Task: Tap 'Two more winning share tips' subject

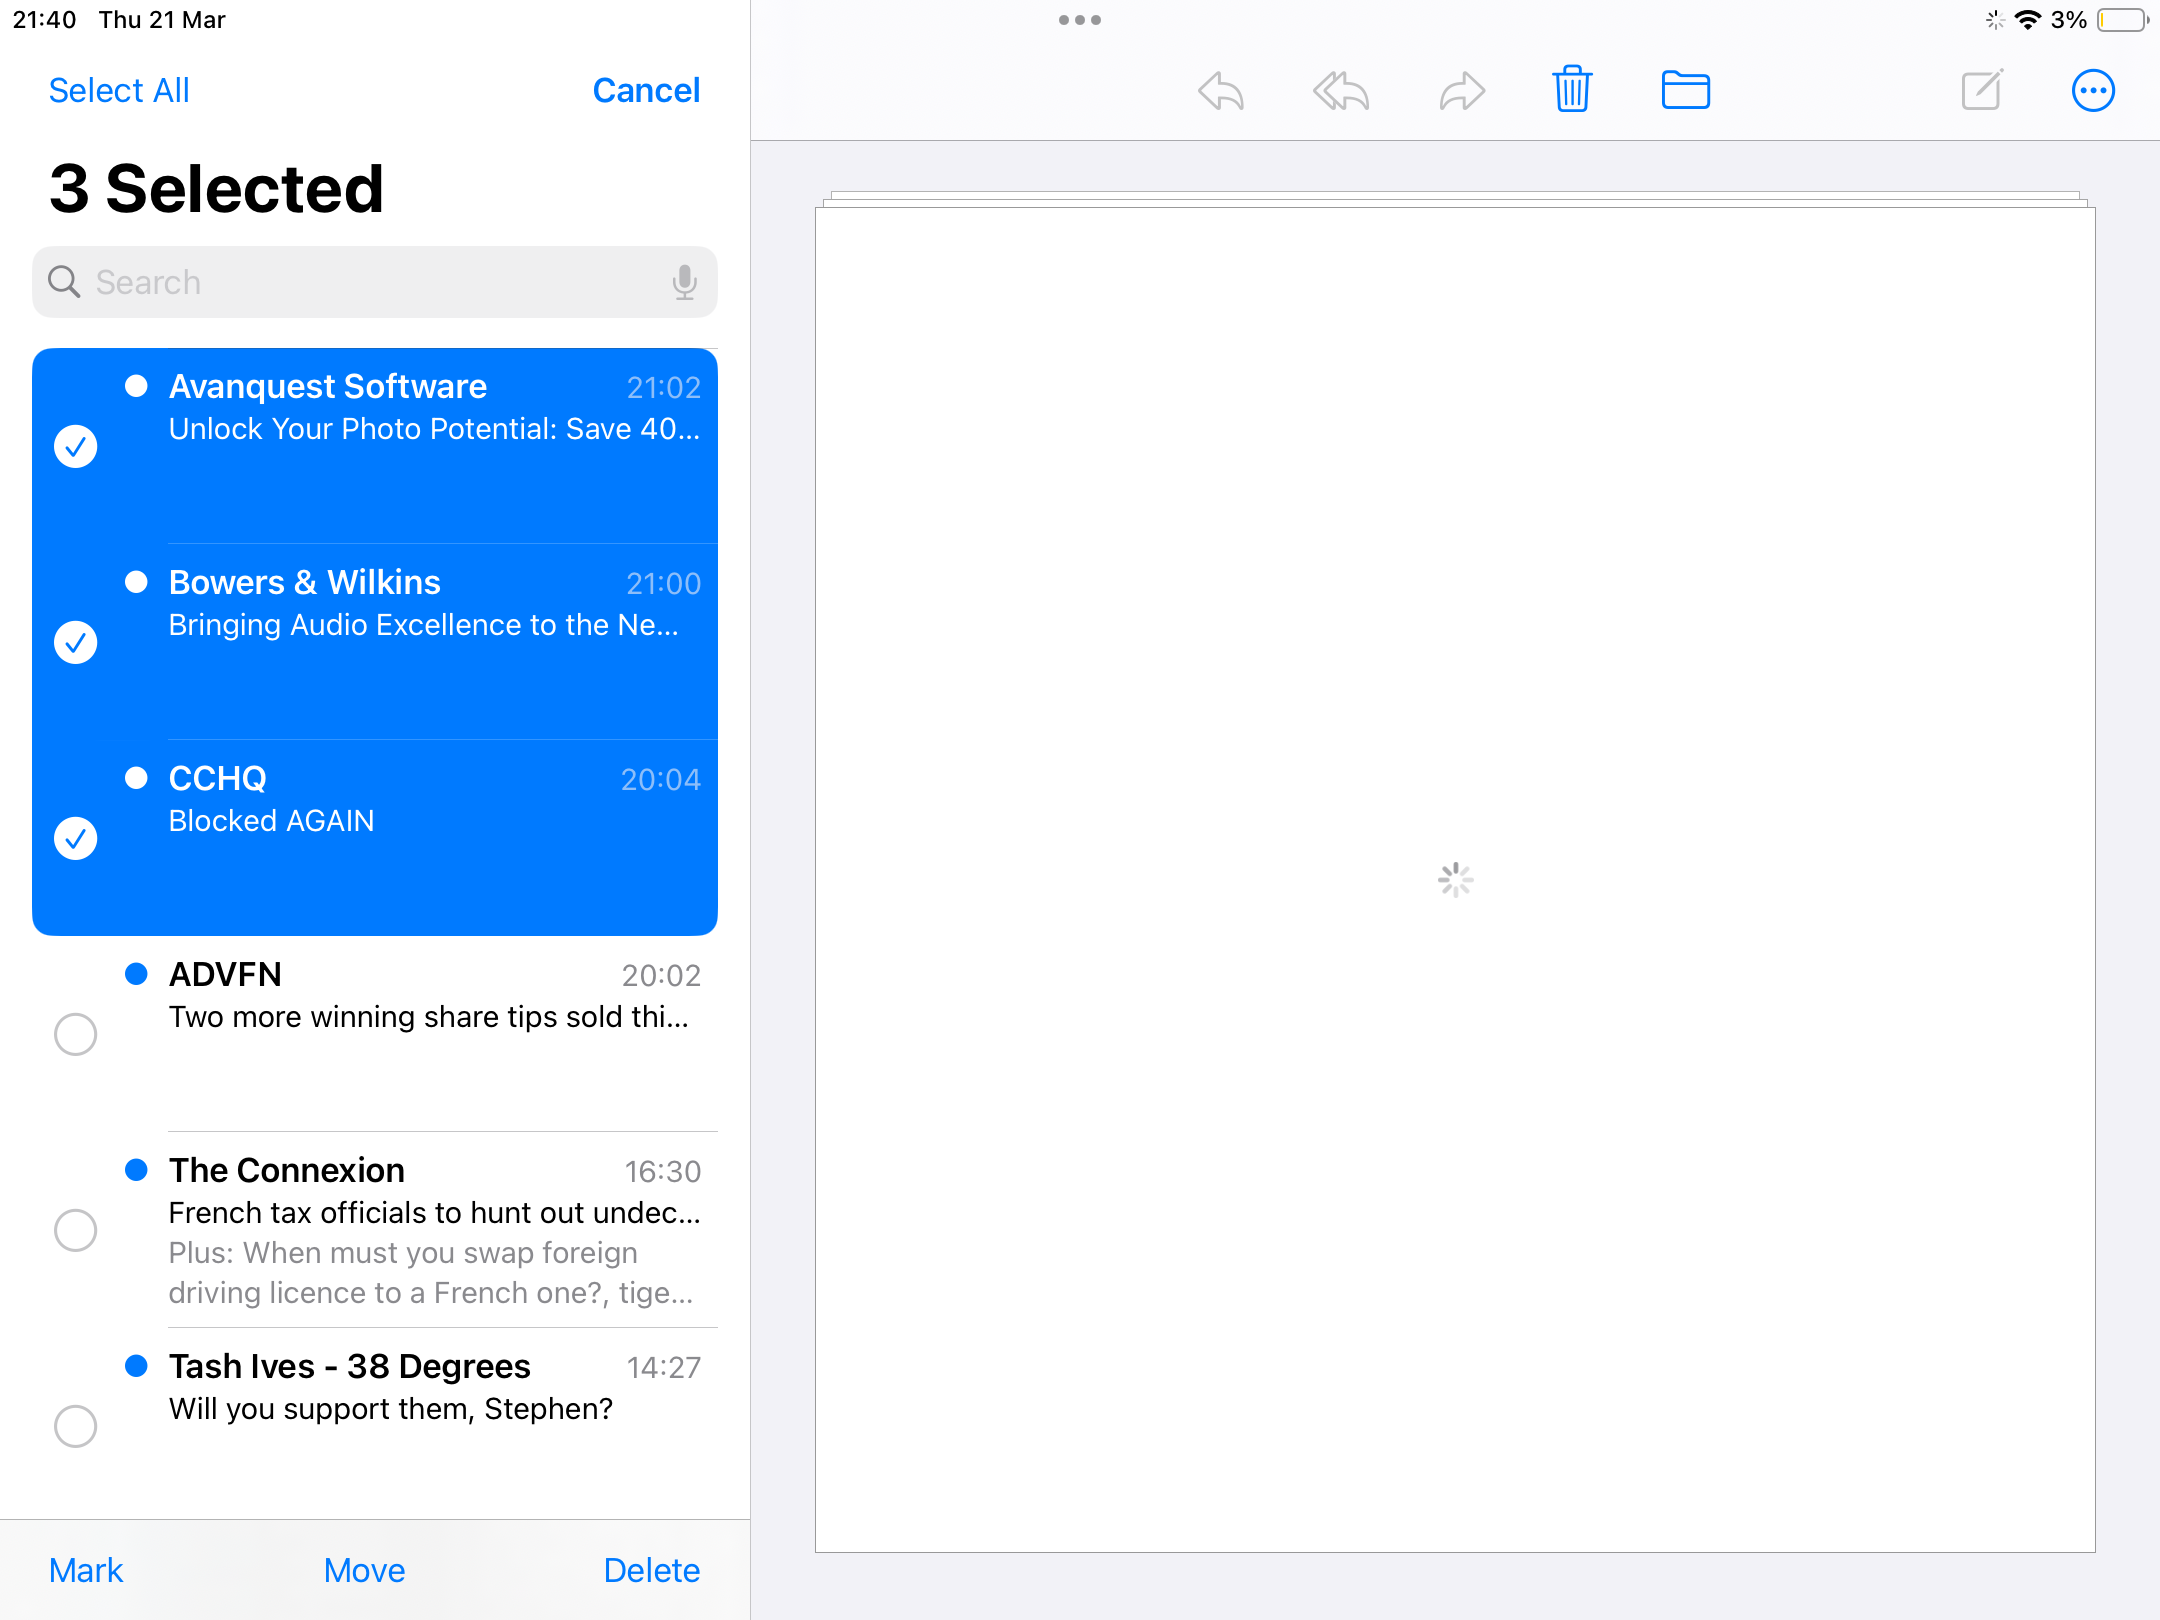Action: coord(429,1017)
